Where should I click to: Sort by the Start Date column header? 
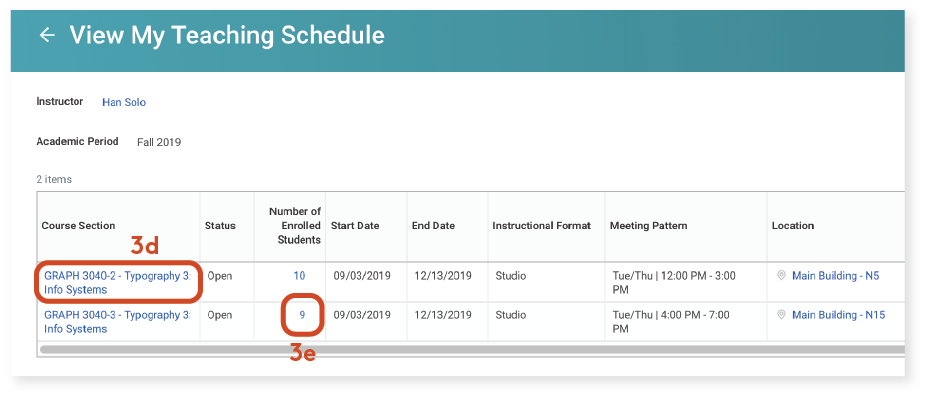[355, 226]
